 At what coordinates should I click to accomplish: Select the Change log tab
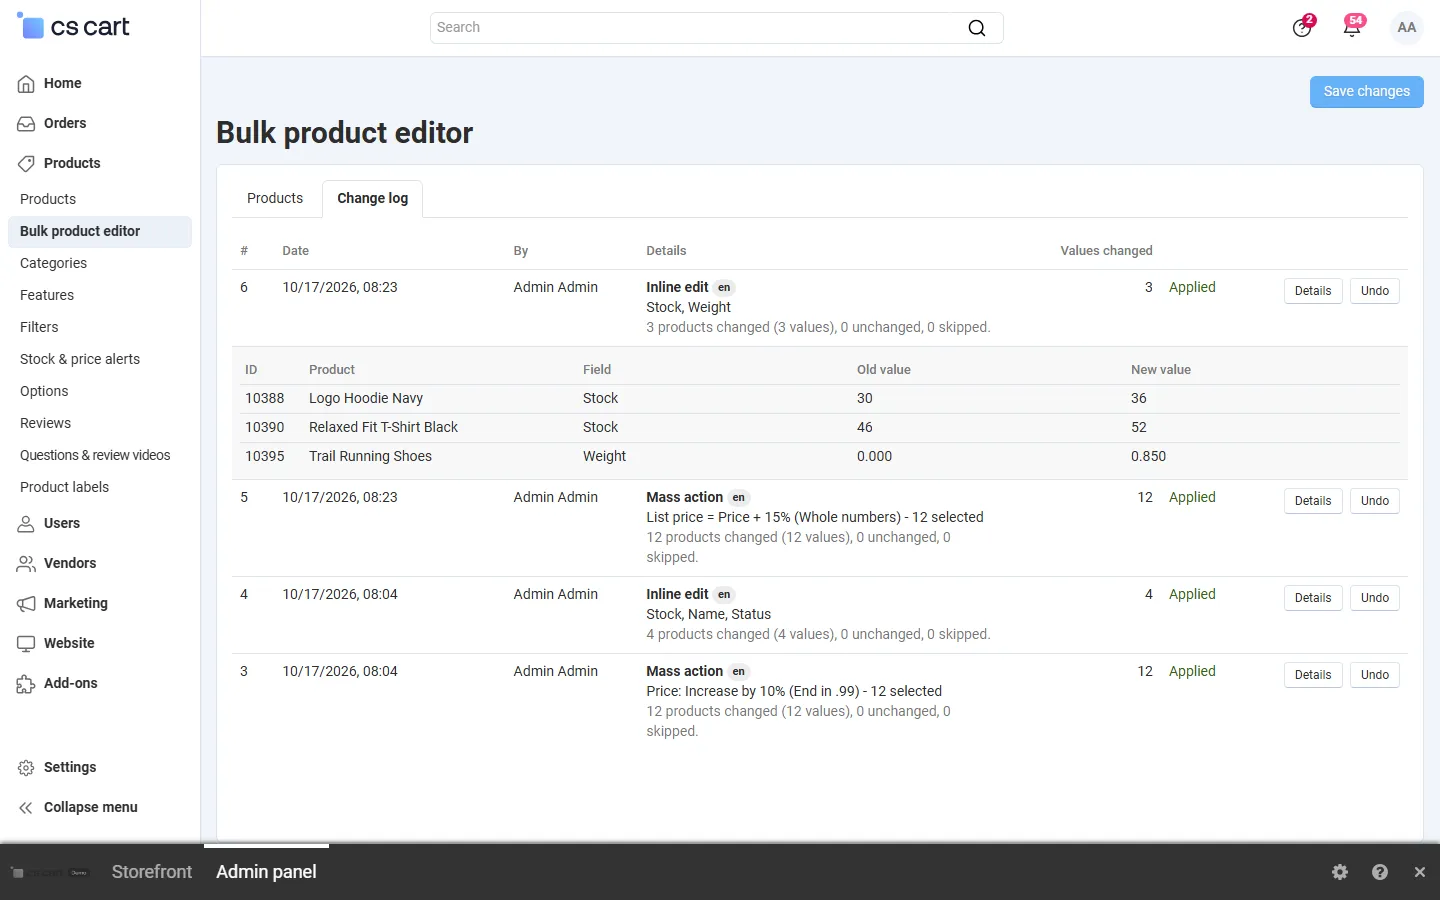372,198
